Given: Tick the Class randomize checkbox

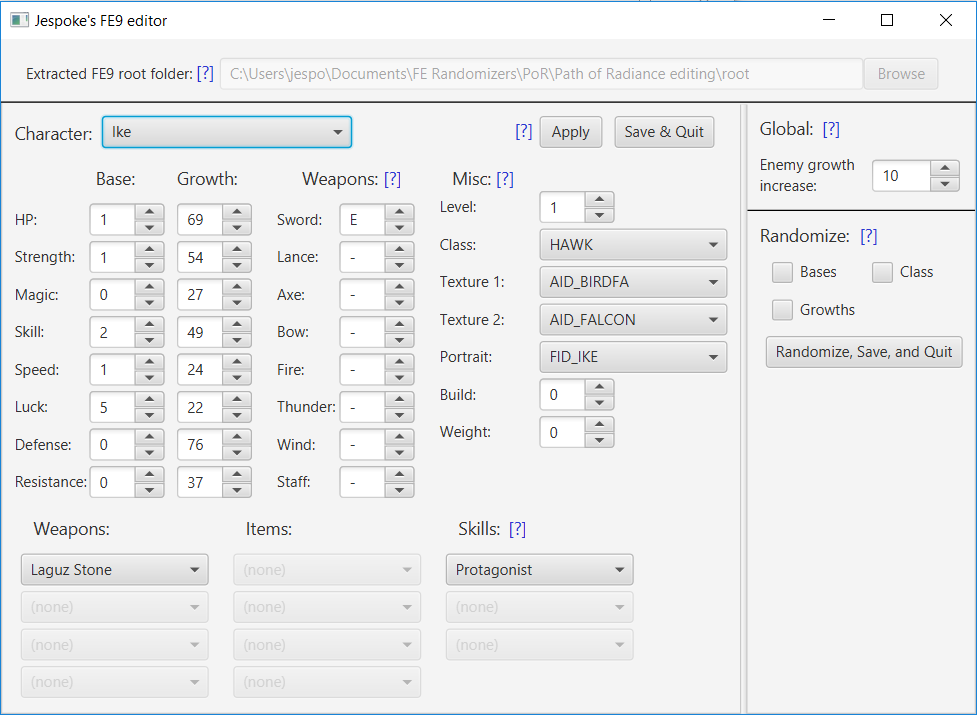Looking at the screenshot, I should pyautogui.click(x=882, y=272).
